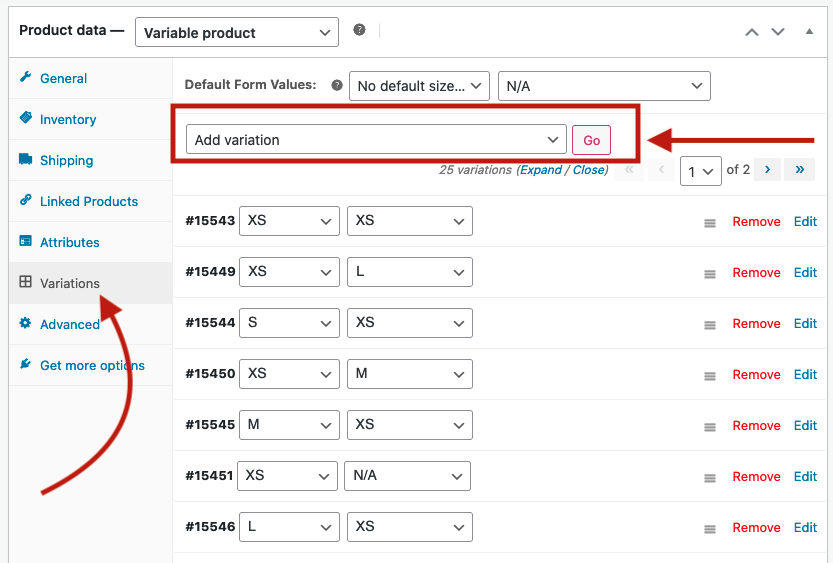Click the help icon next to Default Form Values
The height and width of the screenshot is (563, 833).
pyautogui.click(x=337, y=85)
